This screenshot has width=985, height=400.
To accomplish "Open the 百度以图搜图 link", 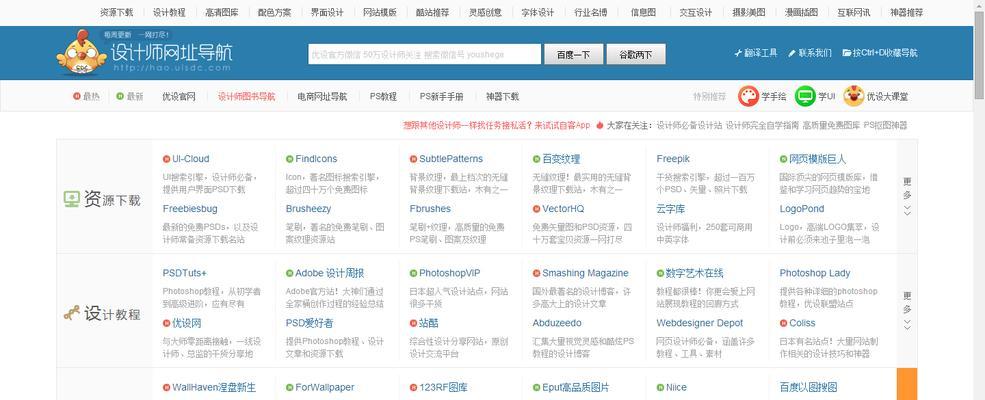I will 808,387.
